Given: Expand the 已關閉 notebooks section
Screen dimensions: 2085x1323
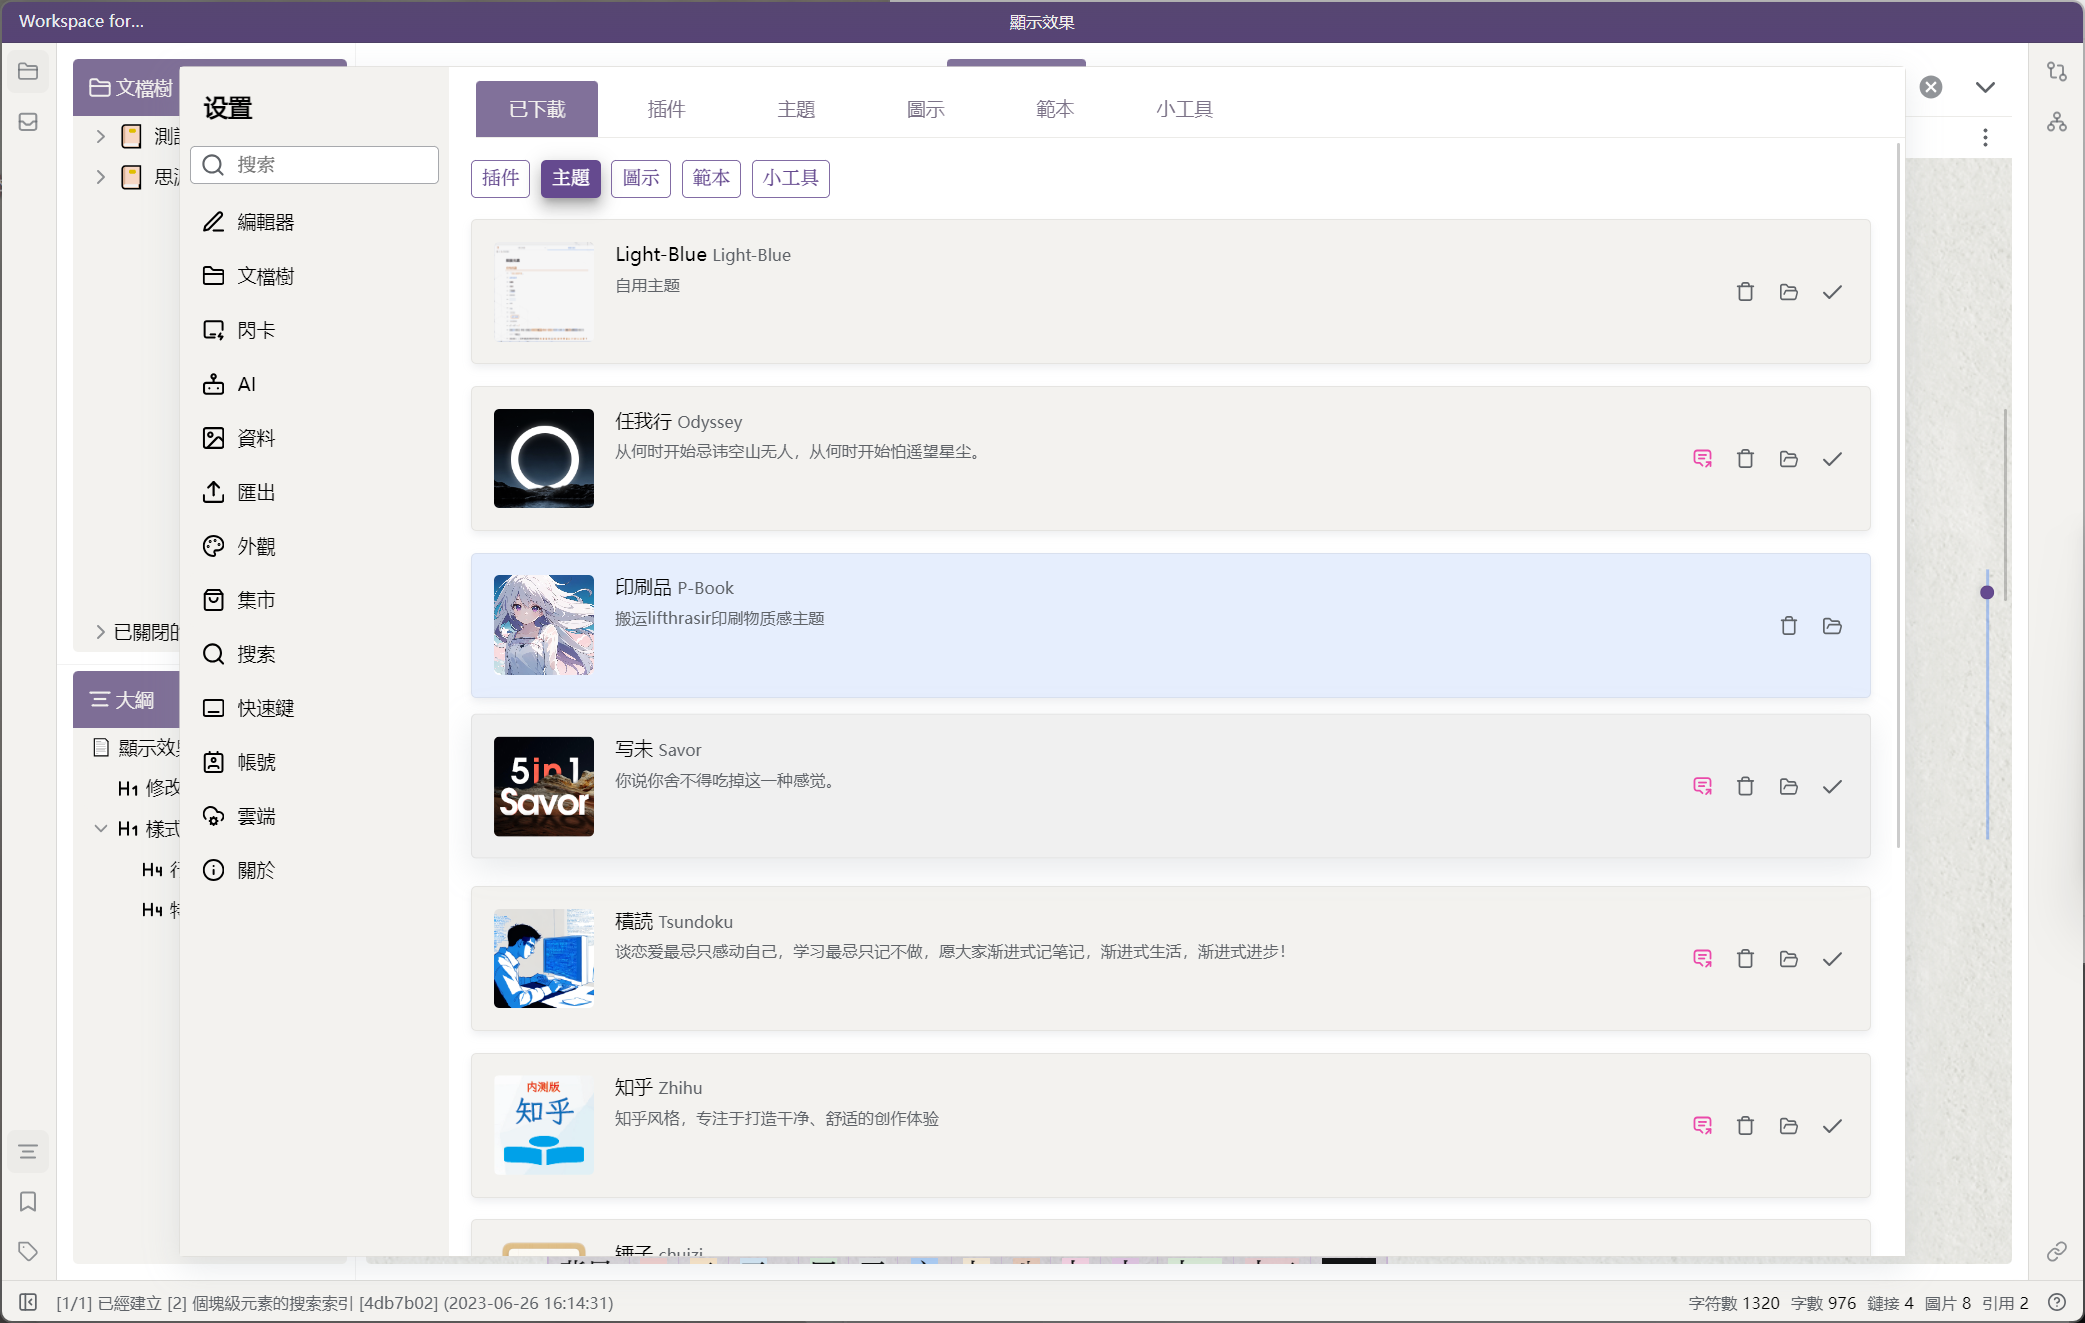Looking at the screenshot, I should pos(100,632).
